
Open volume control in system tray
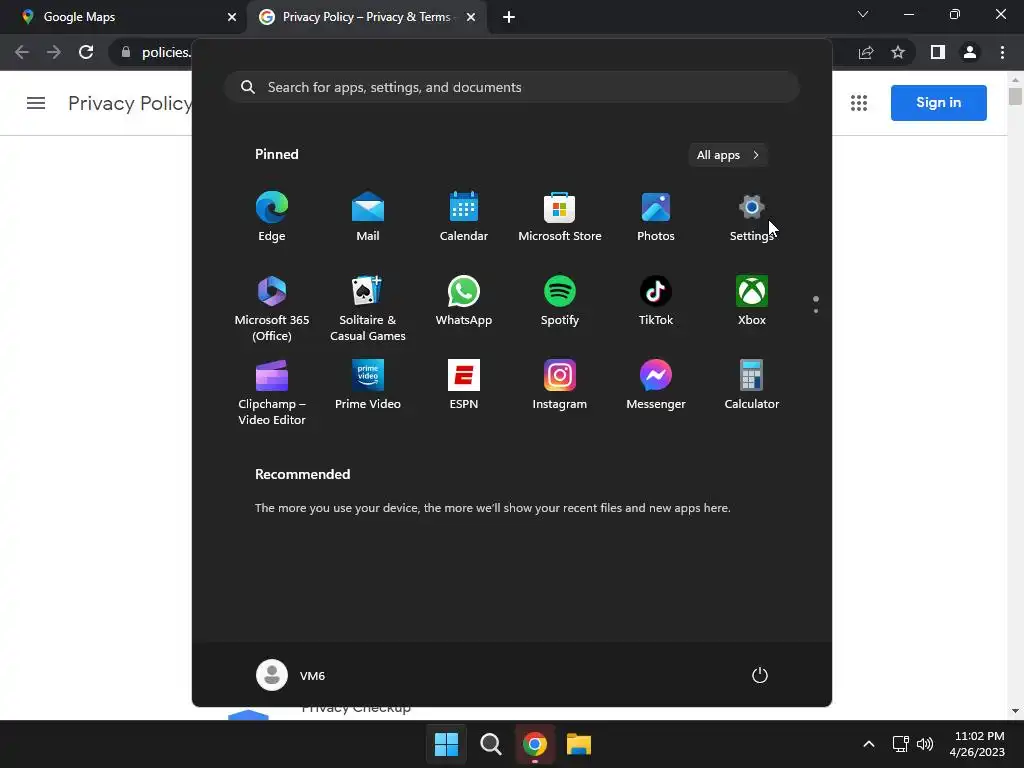pos(925,744)
